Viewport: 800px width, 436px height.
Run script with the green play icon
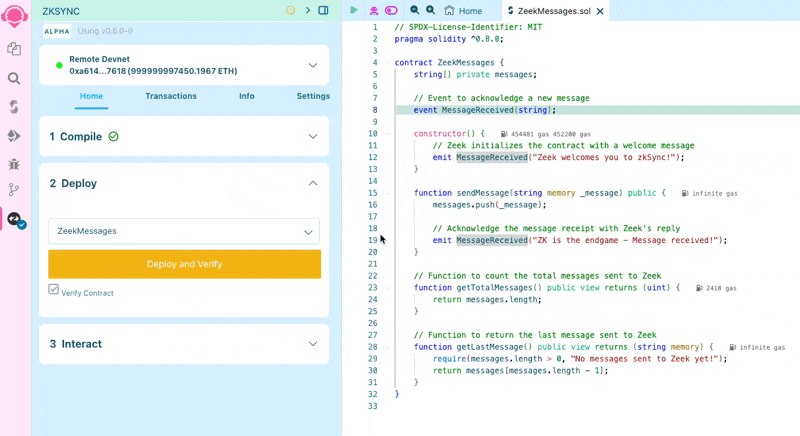click(354, 10)
